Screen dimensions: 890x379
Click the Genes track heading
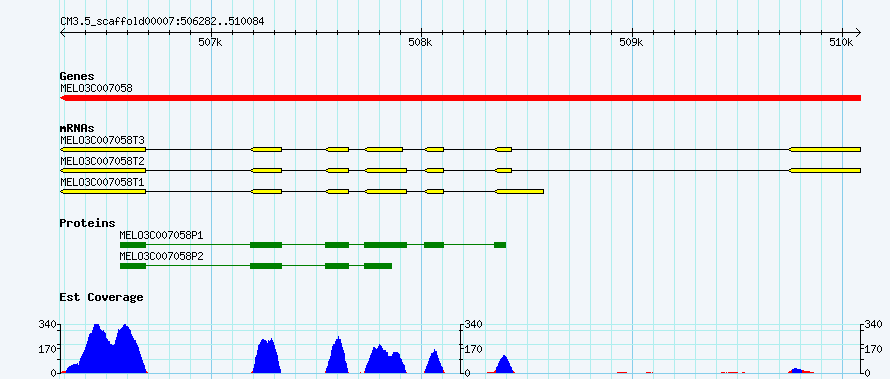coord(77,76)
